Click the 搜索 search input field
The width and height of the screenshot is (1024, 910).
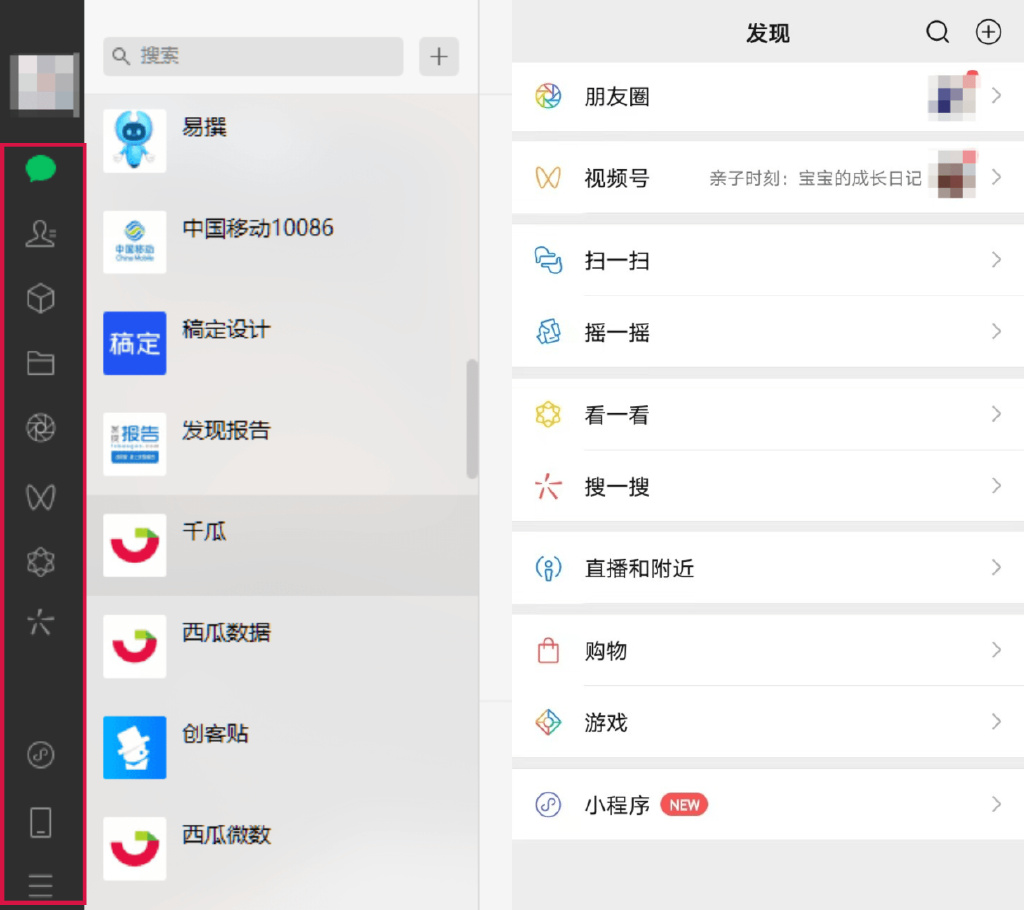coord(252,56)
